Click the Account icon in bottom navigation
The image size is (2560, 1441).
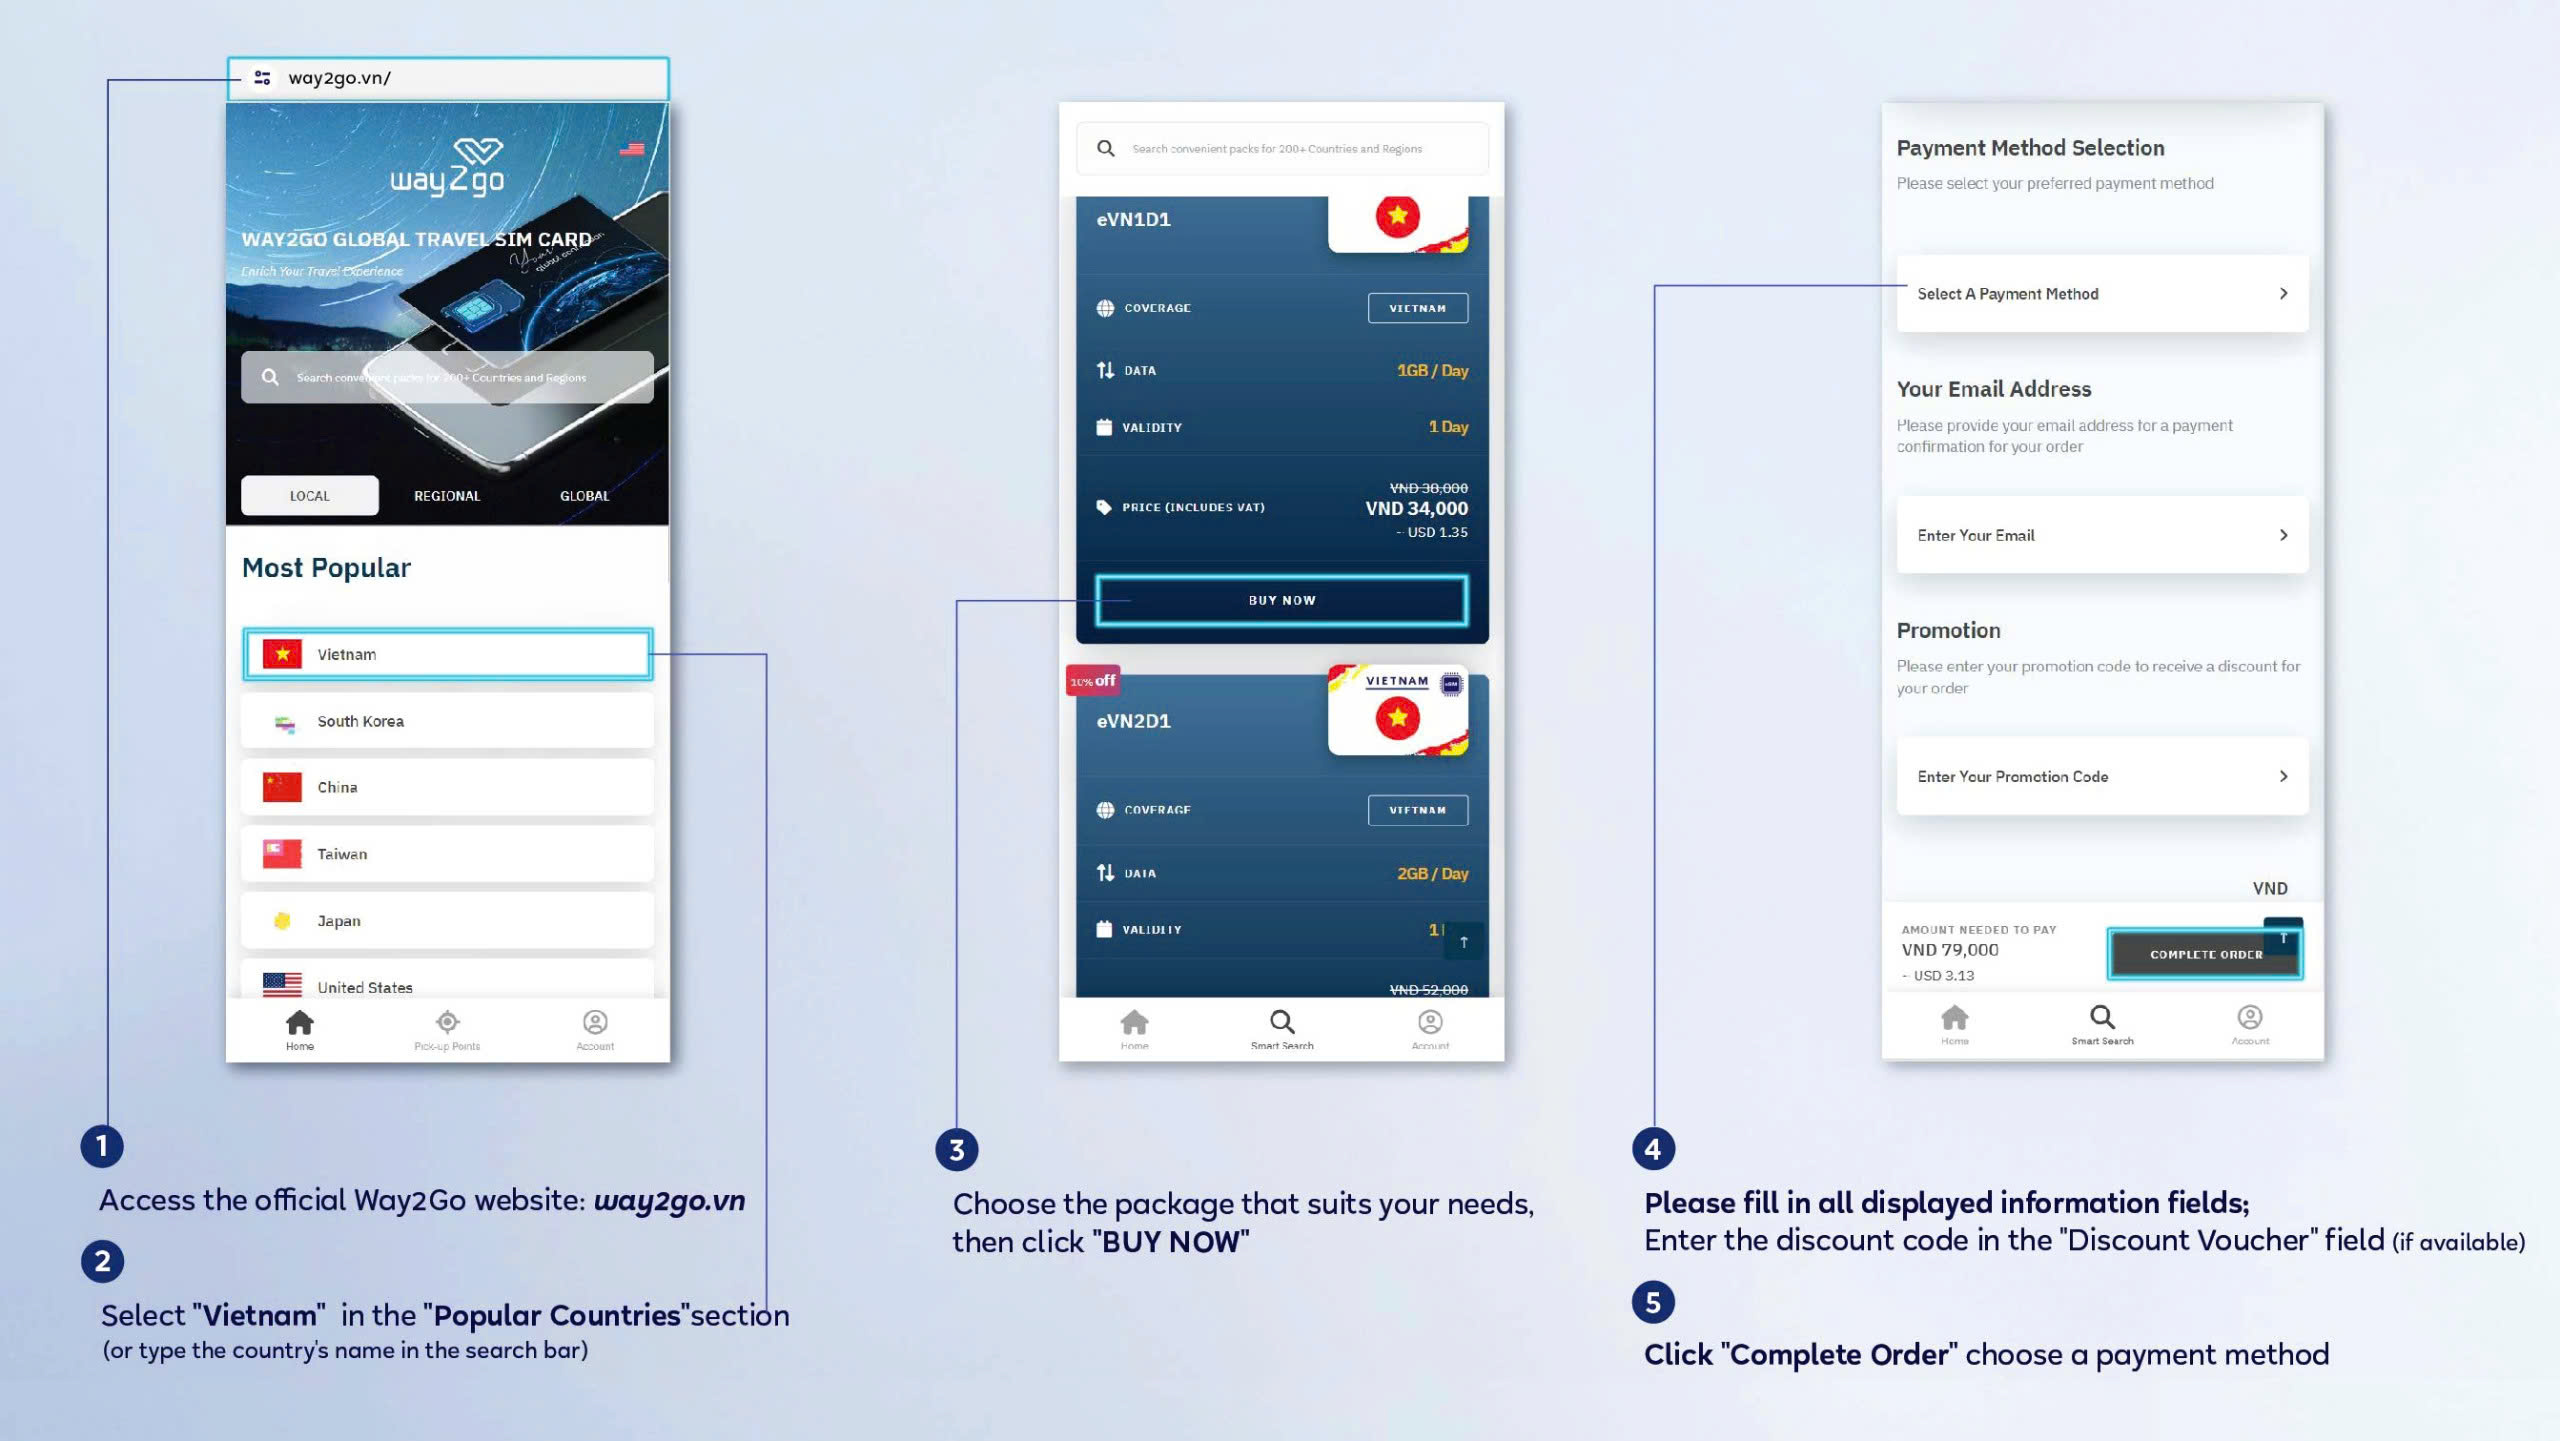coord(594,1021)
